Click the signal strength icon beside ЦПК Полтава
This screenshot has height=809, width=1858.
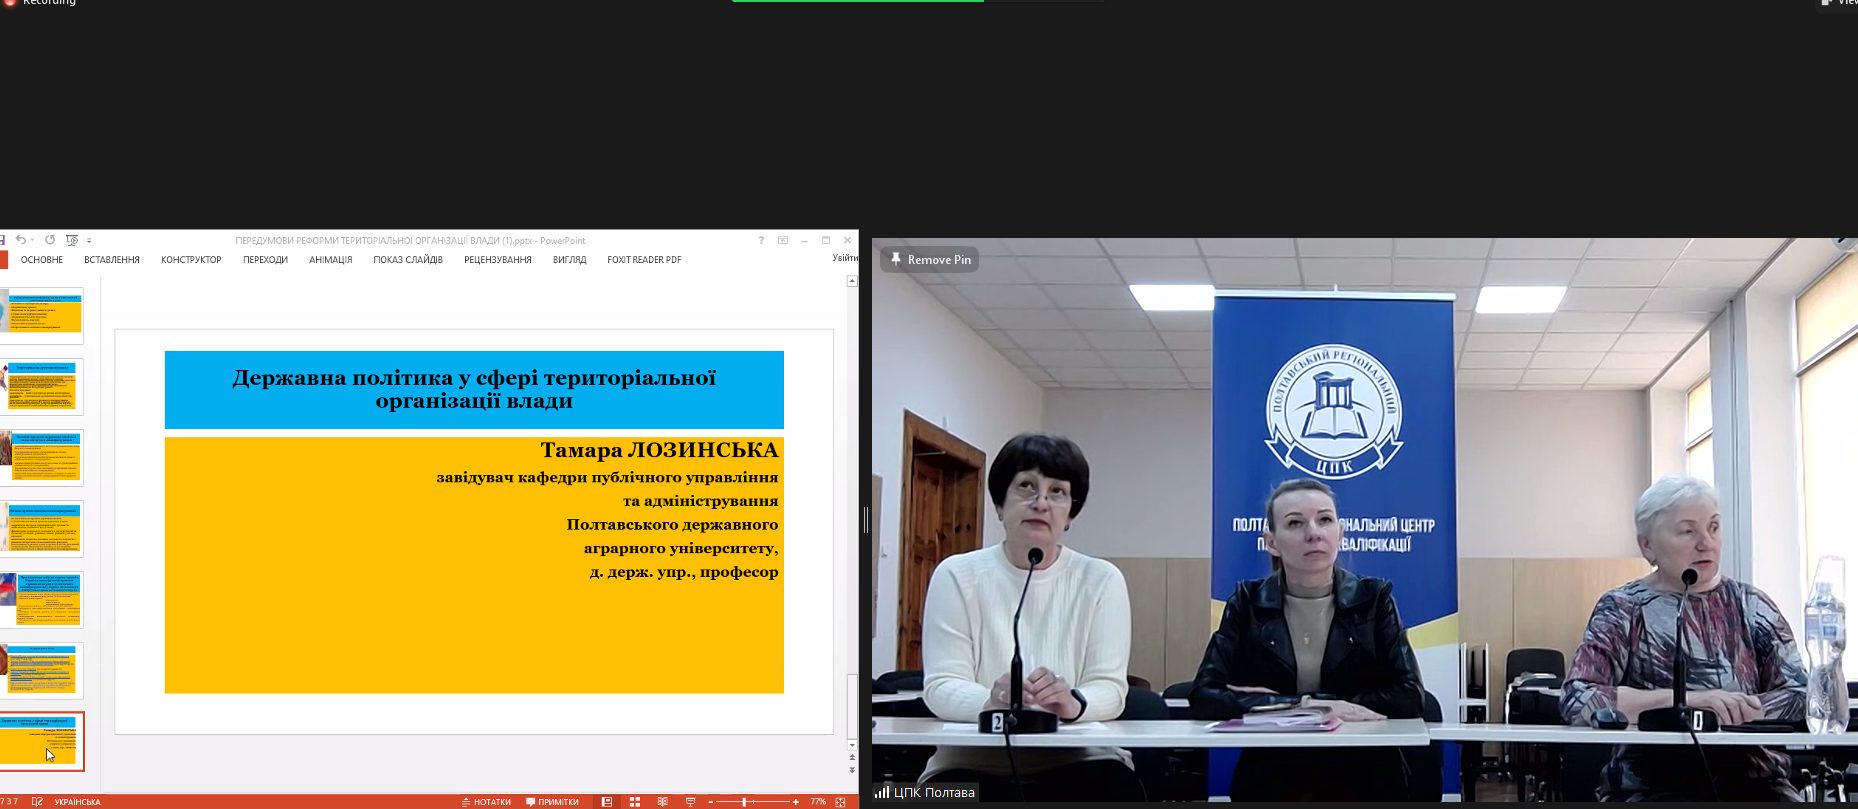[882, 792]
